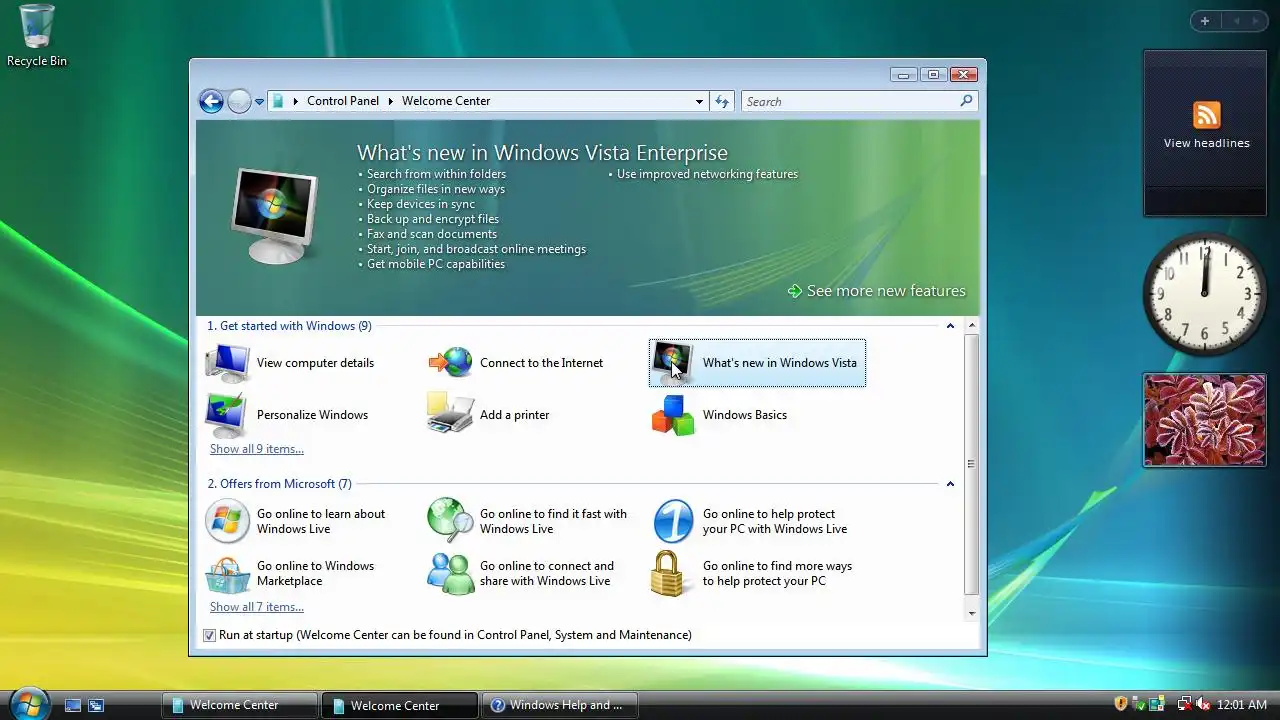Viewport: 1280px width, 720px height.
Task: Click the monitor image in the banner
Action: 275,215
